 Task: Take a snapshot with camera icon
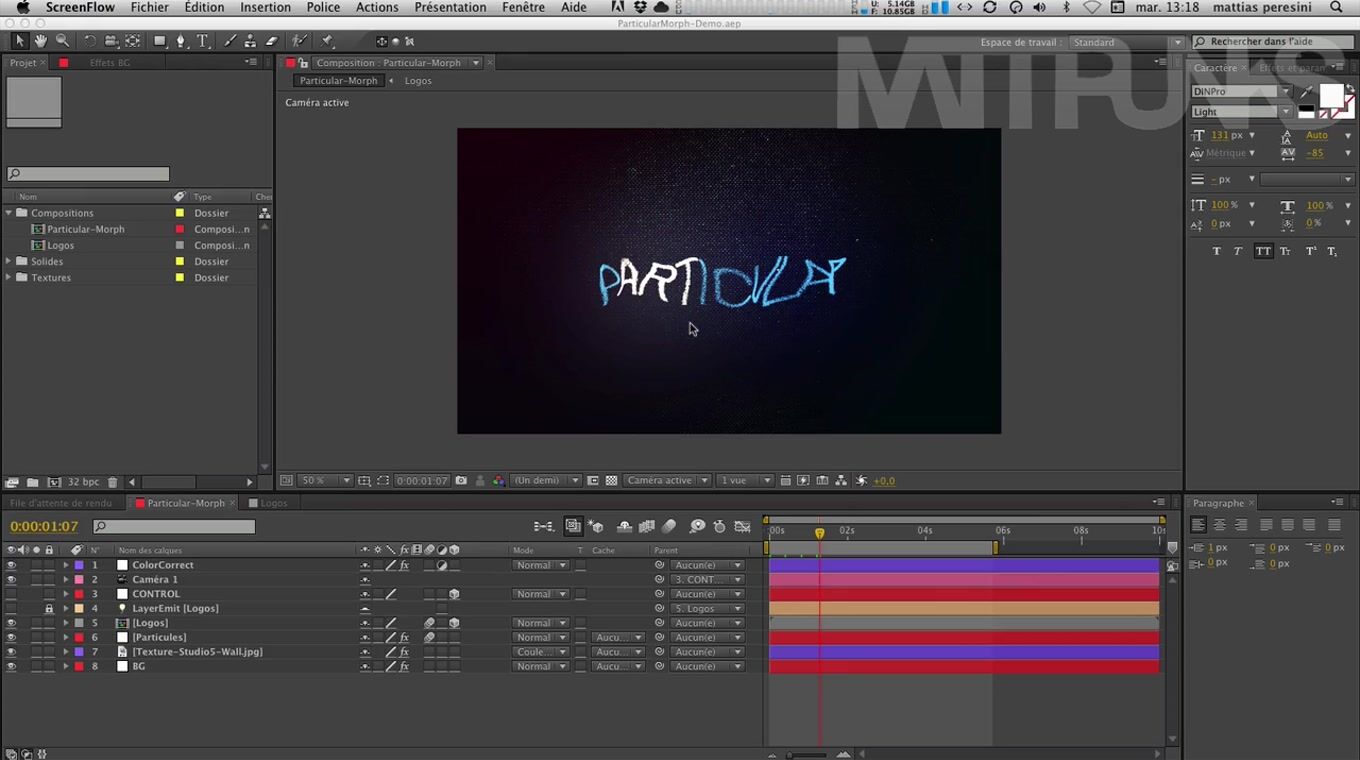[461, 481]
